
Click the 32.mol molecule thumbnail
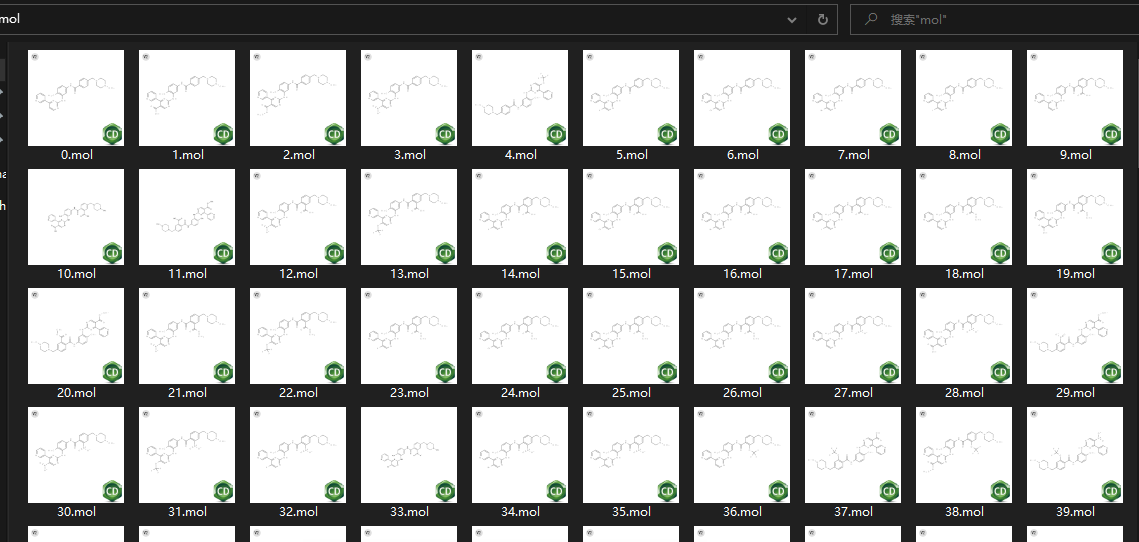[298, 455]
